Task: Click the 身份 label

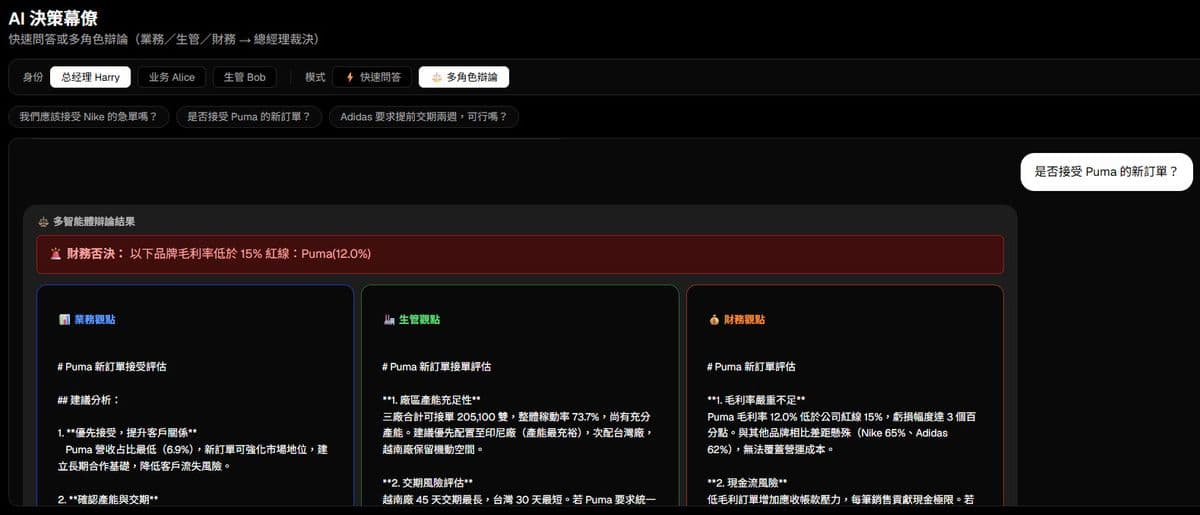Action: (33, 77)
